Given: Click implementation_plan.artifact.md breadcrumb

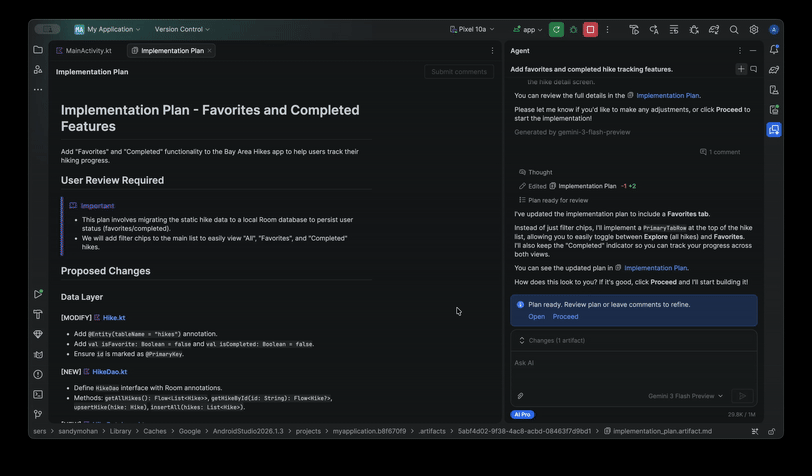Looking at the screenshot, I should click(658, 431).
